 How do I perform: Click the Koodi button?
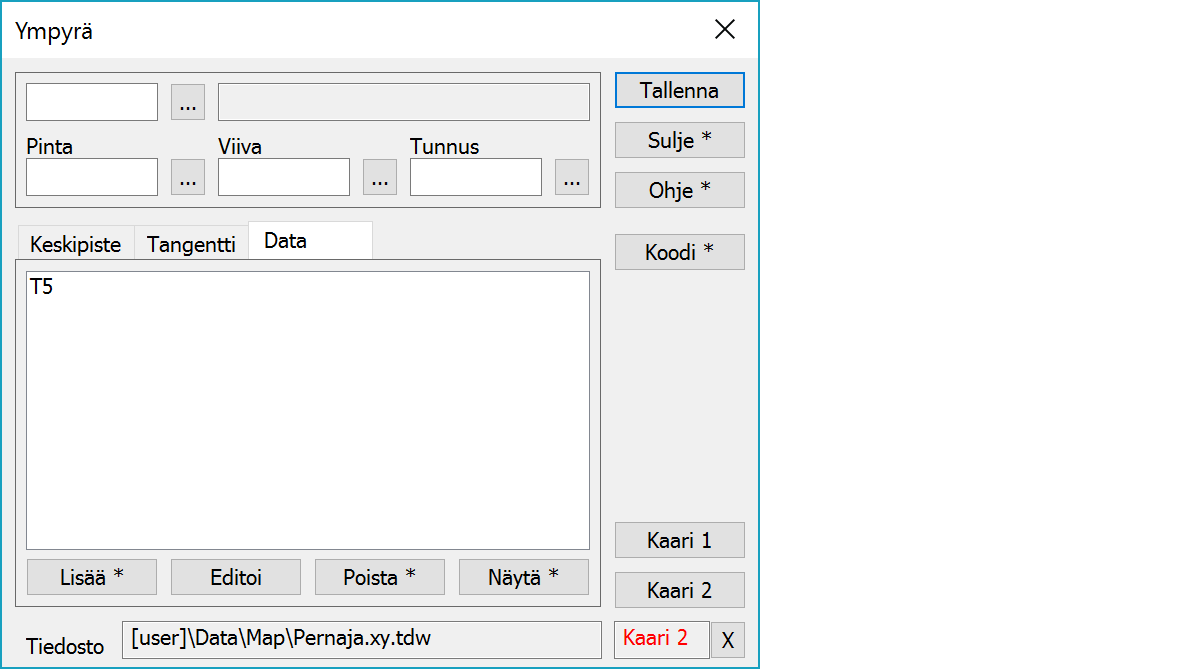tap(679, 252)
